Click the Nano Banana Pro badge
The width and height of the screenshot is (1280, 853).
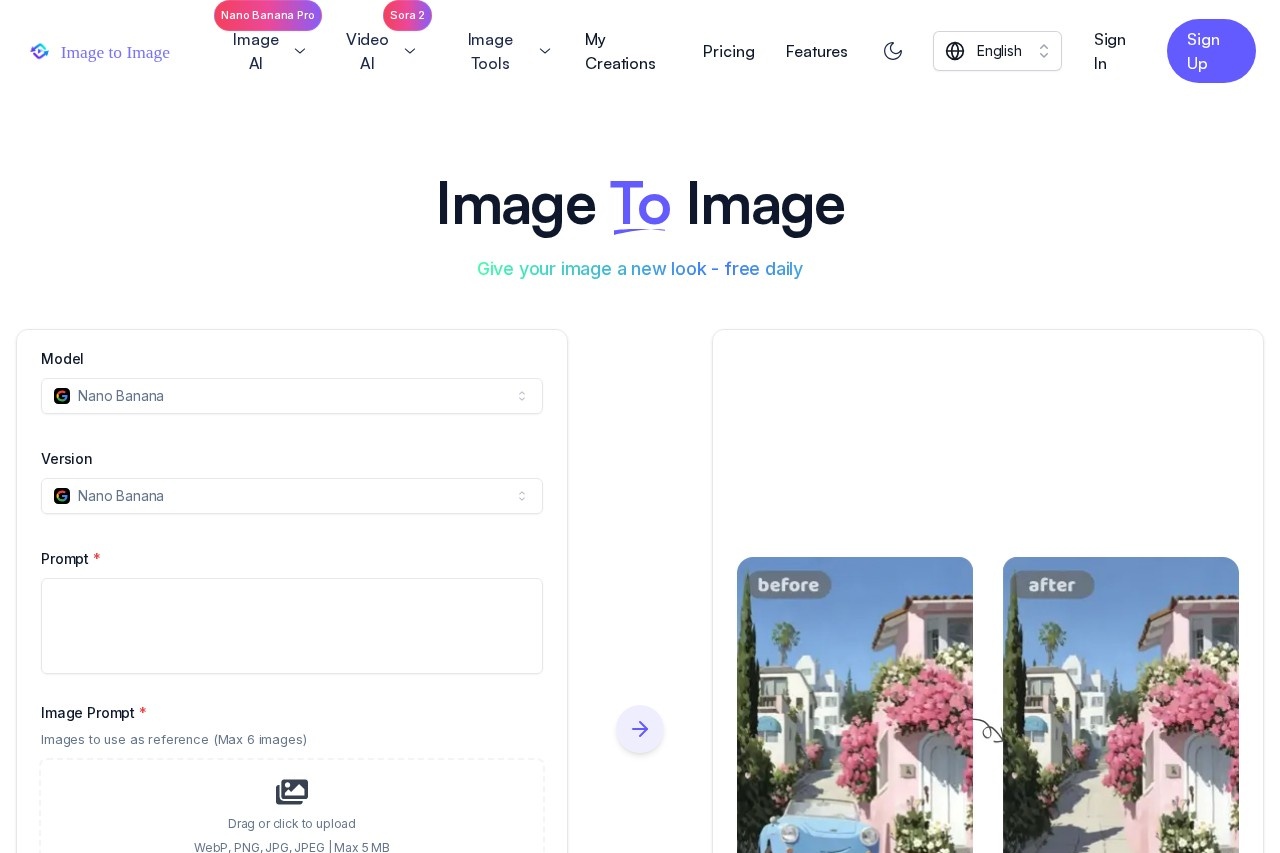point(267,15)
